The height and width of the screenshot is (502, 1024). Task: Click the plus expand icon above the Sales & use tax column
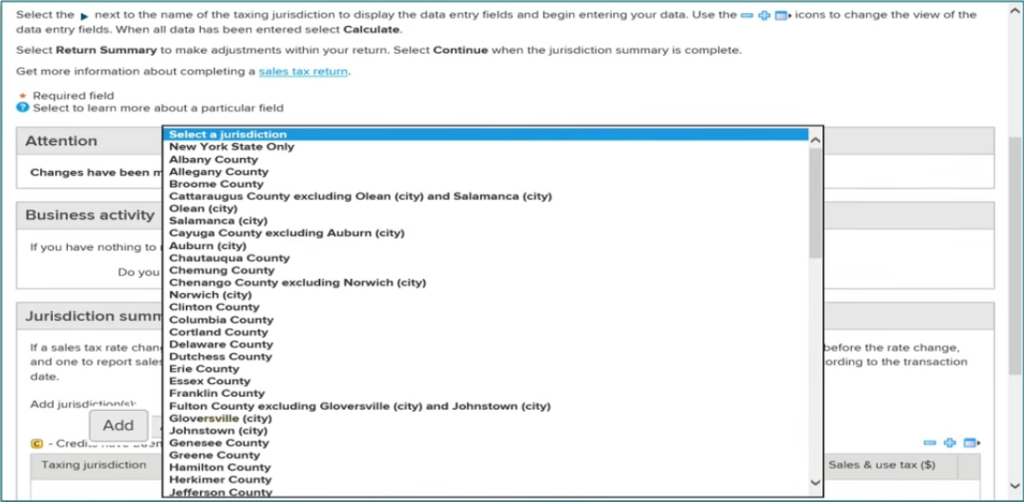click(x=950, y=443)
